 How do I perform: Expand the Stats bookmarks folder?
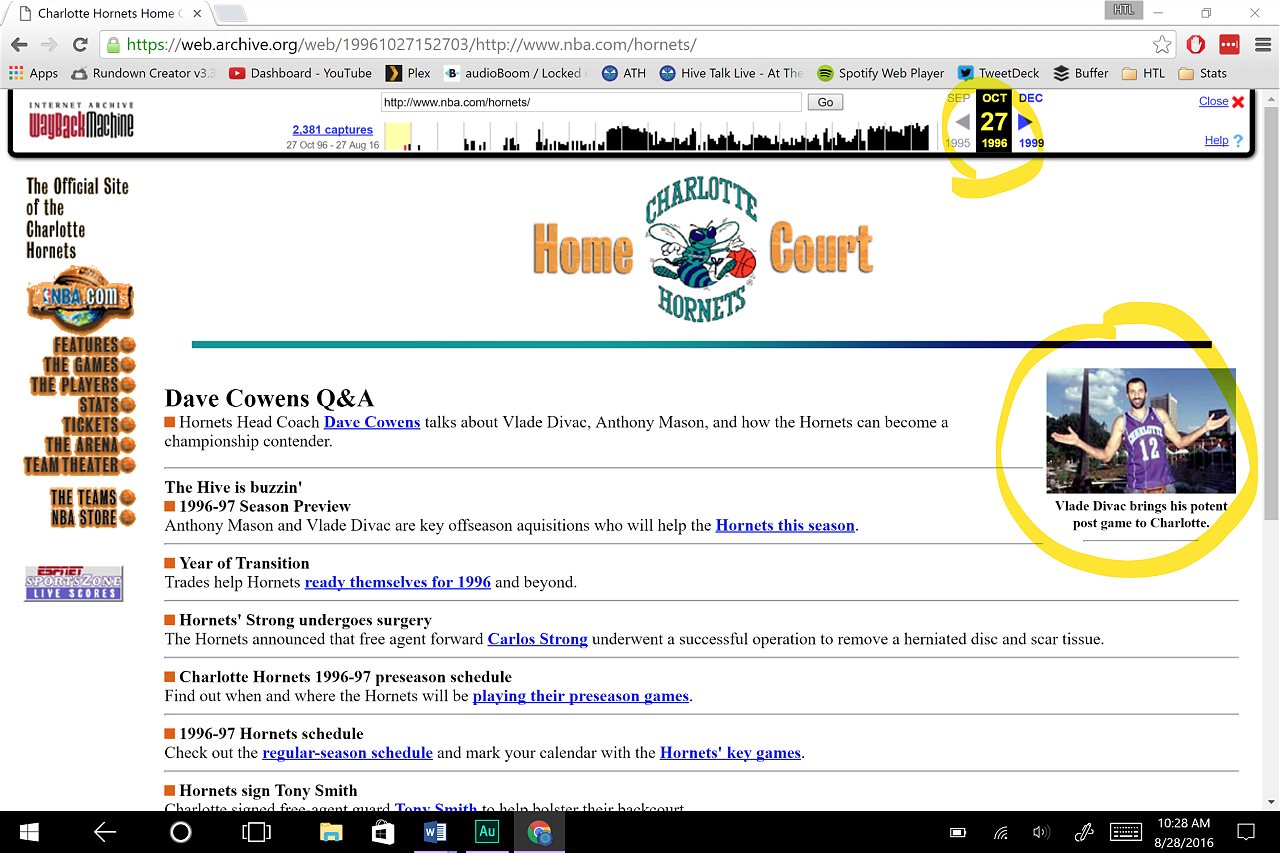1202,73
